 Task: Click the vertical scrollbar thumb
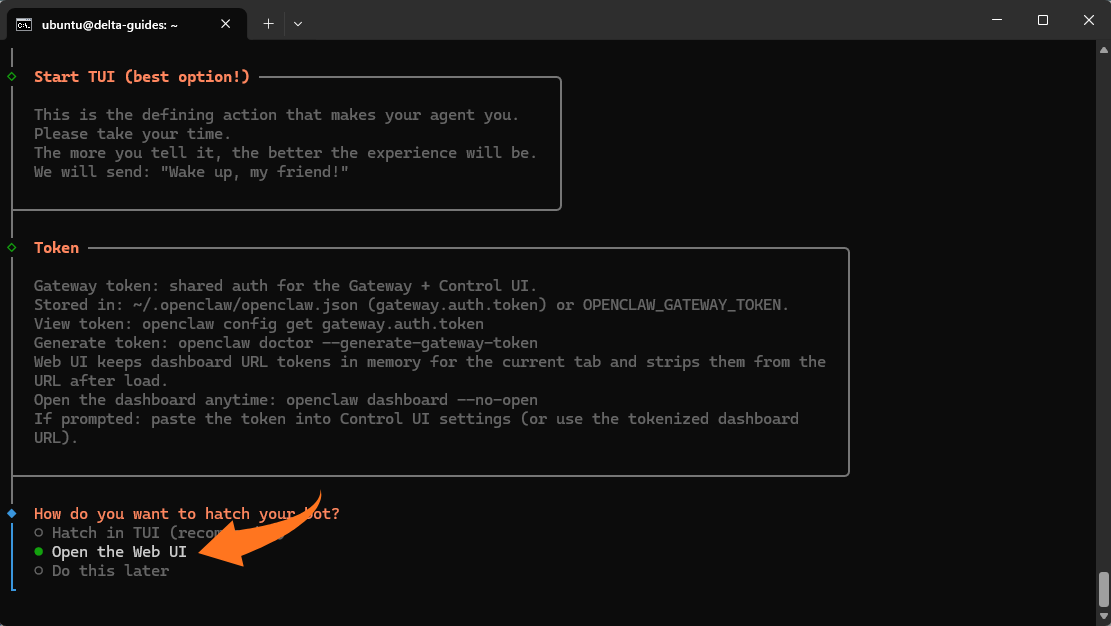(x=1103, y=589)
